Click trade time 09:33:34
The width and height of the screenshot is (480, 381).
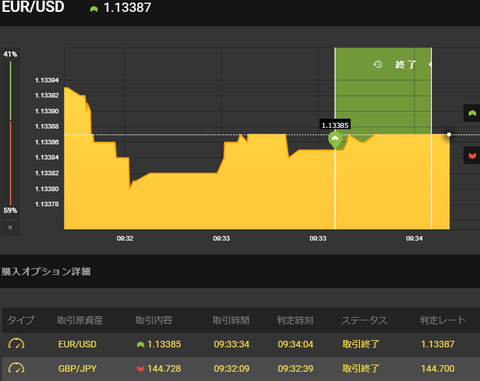[x=231, y=344]
